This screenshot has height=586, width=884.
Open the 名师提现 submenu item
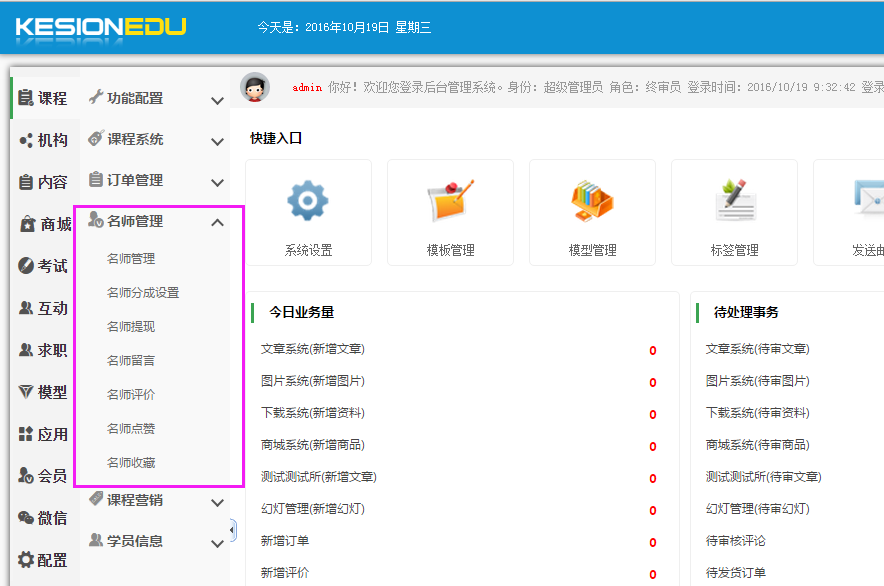131,327
